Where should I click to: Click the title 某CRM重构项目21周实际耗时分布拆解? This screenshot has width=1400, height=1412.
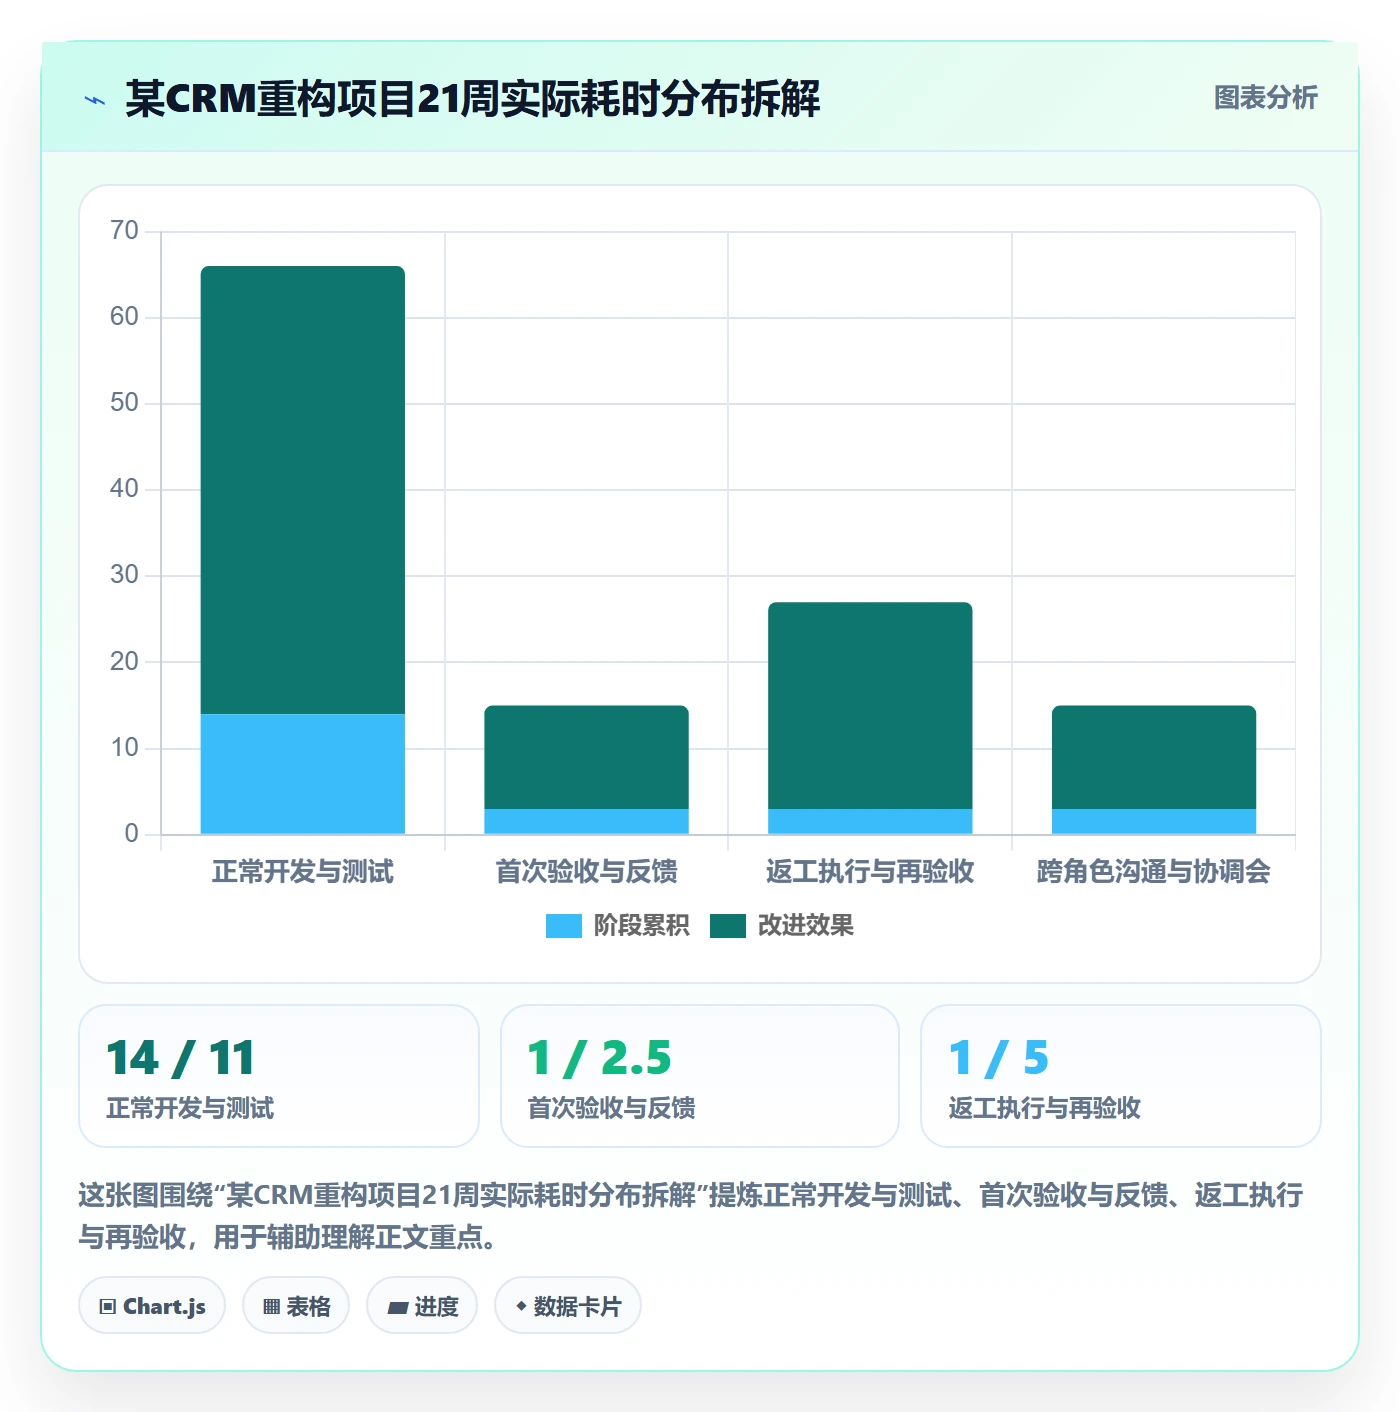tap(472, 99)
